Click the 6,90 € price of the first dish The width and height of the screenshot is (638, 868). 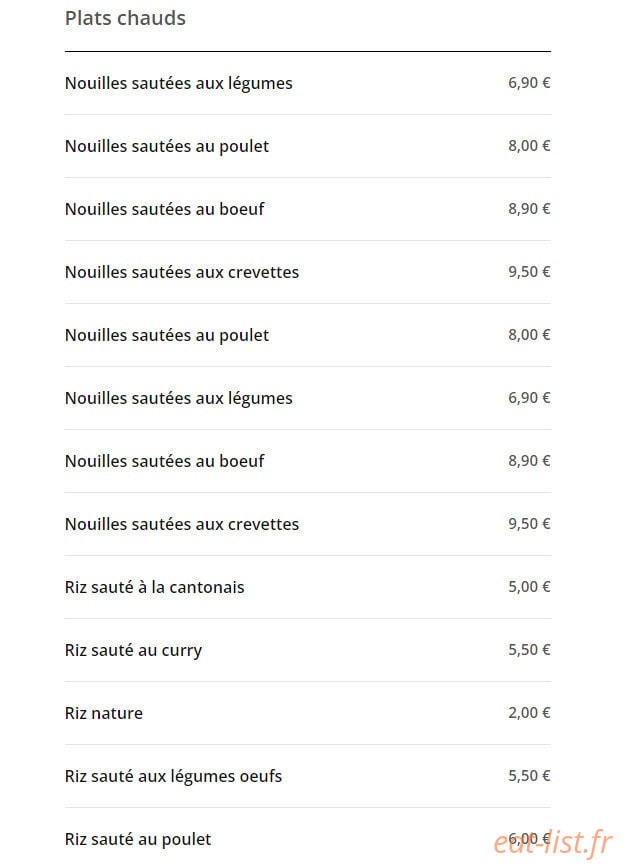(529, 83)
